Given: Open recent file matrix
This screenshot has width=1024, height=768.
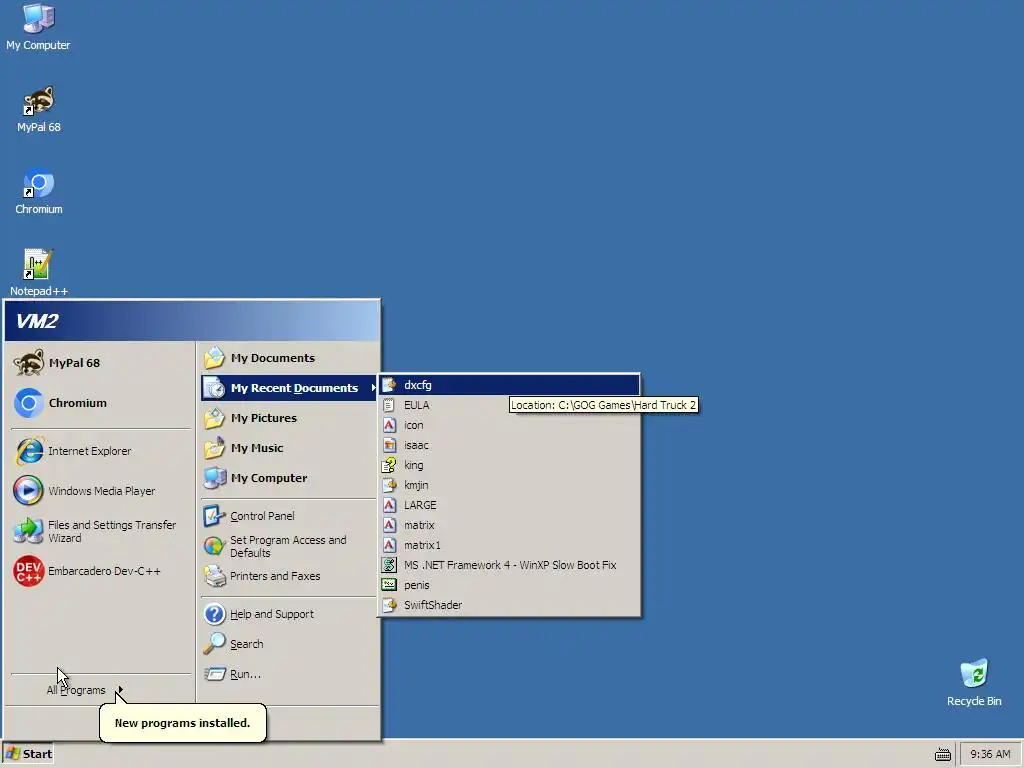Looking at the screenshot, I should (x=509, y=525).
